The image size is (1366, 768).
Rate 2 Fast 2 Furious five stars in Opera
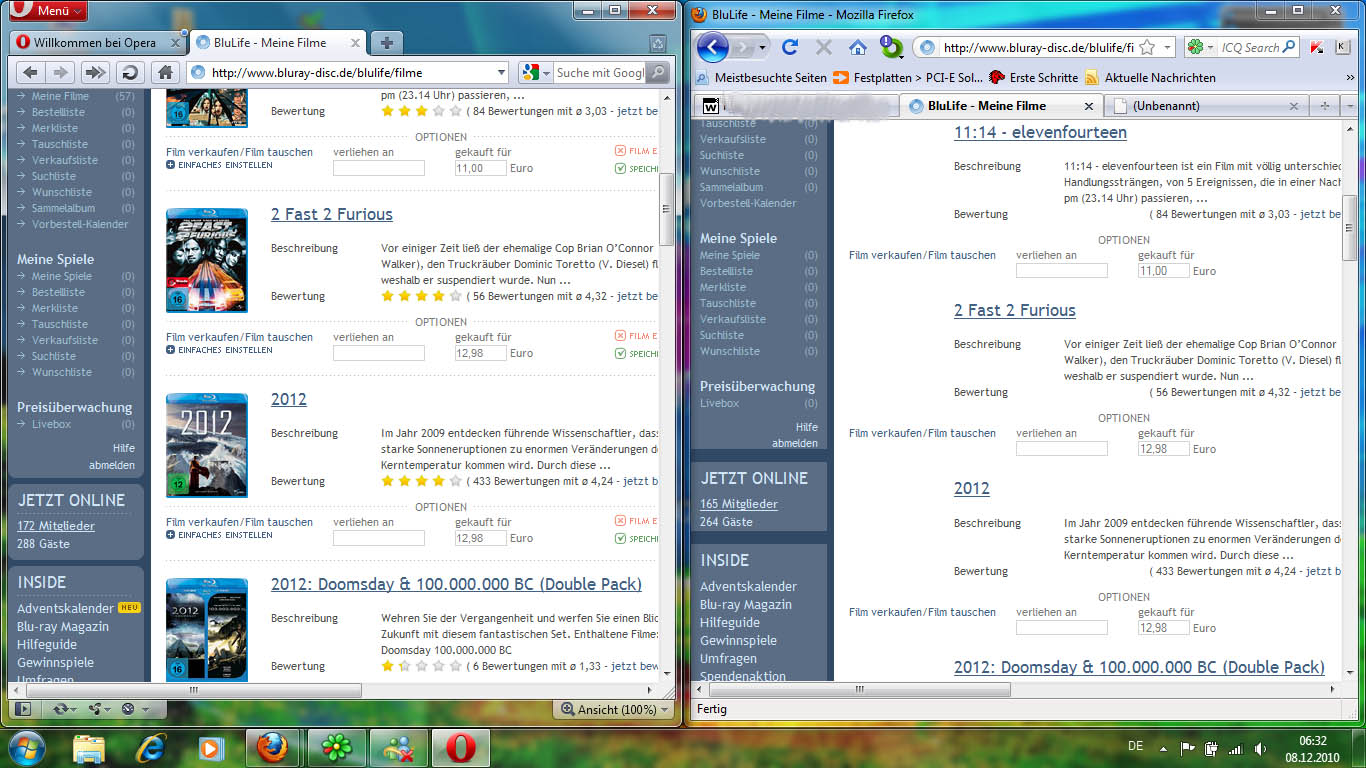tap(456, 296)
